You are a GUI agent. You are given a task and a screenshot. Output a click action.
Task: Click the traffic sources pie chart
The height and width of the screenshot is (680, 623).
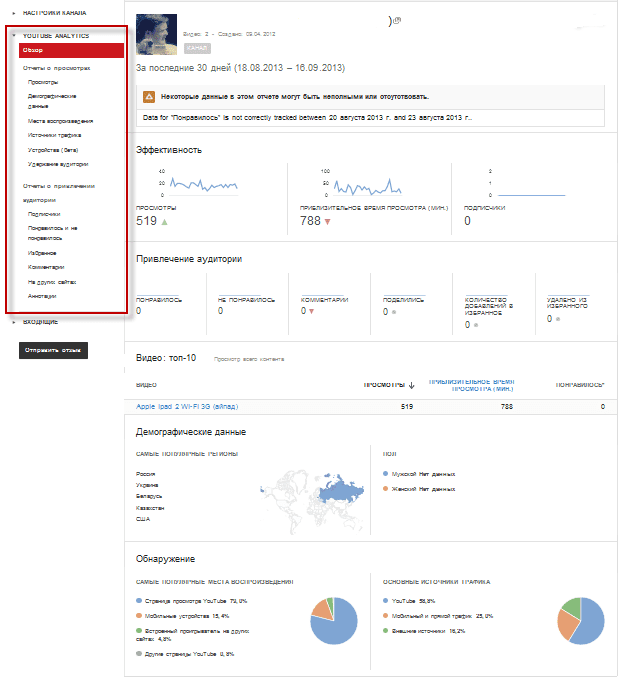(x=581, y=618)
